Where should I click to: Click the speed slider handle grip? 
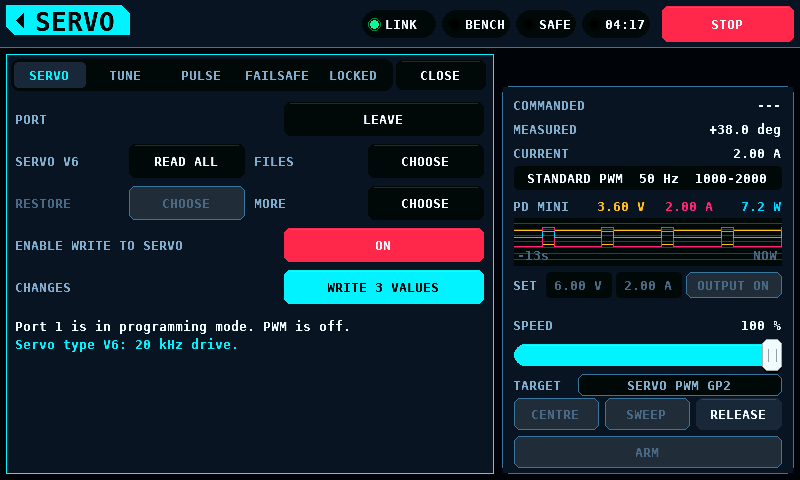point(772,355)
